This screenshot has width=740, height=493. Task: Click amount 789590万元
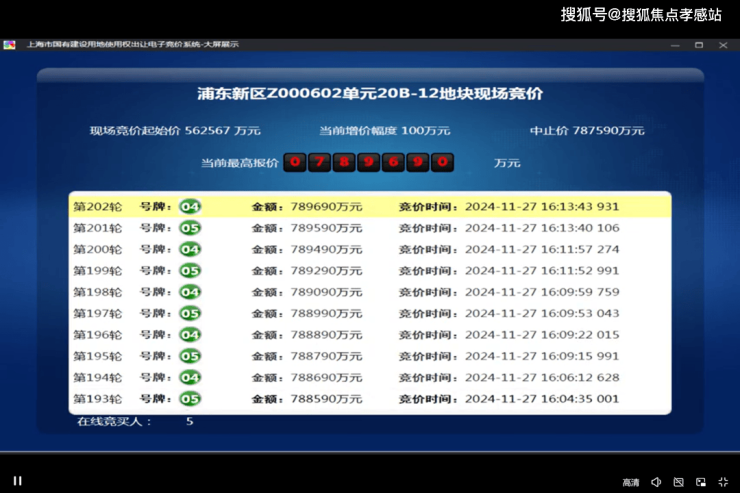click(326, 228)
